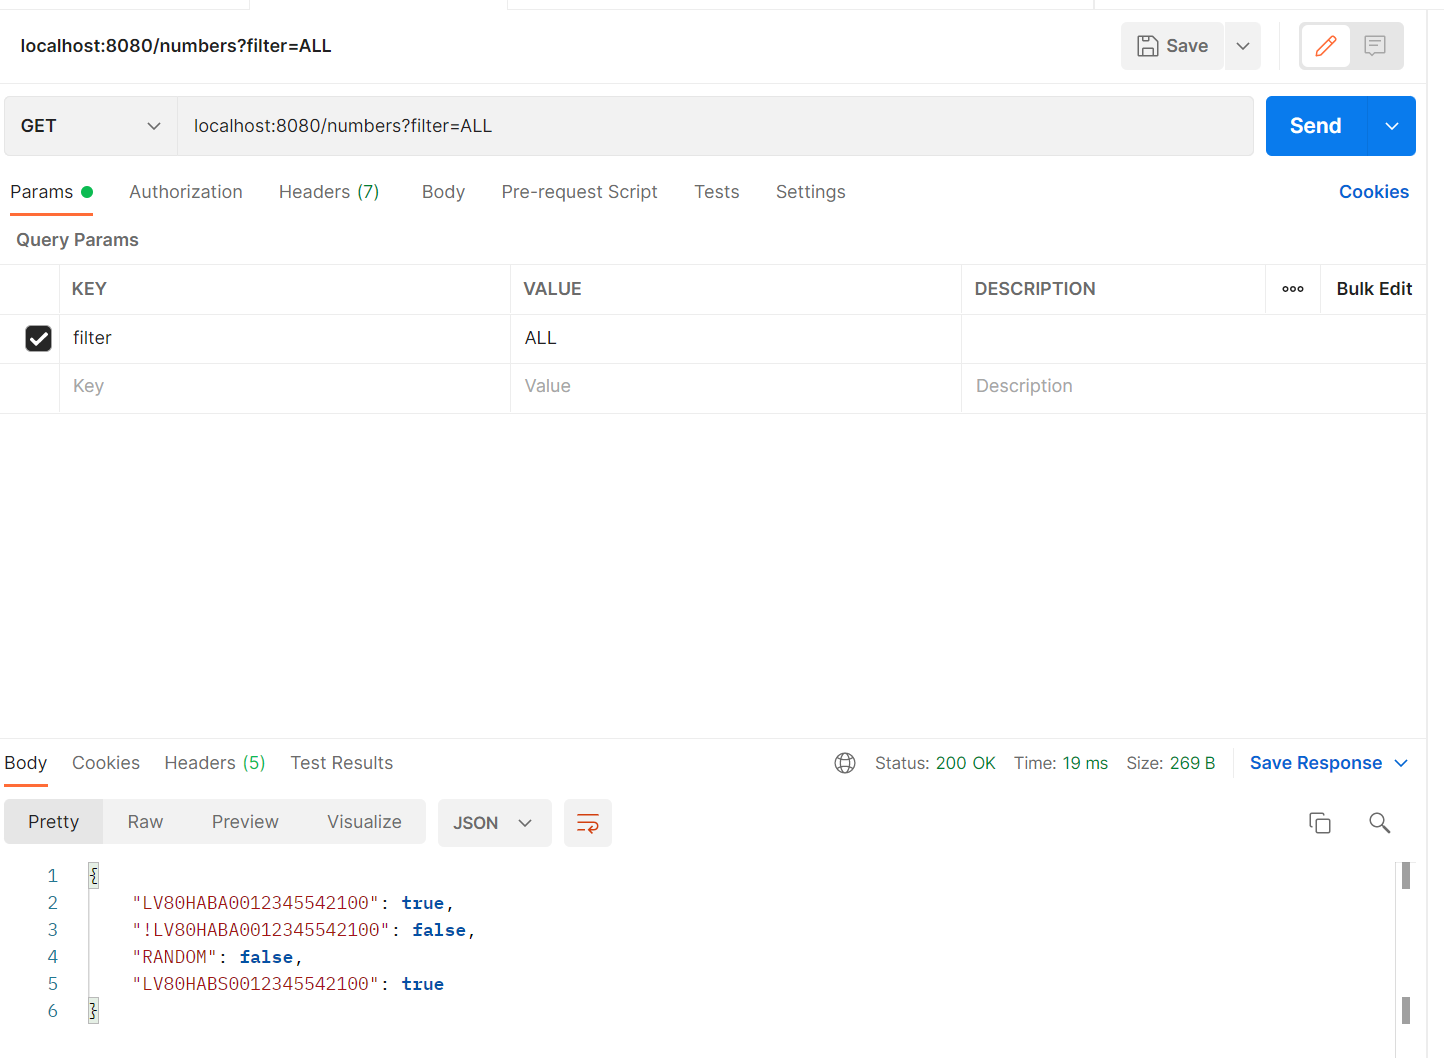Click the 'filter' key cell
Screen dimensions: 1444x1058
(285, 339)
